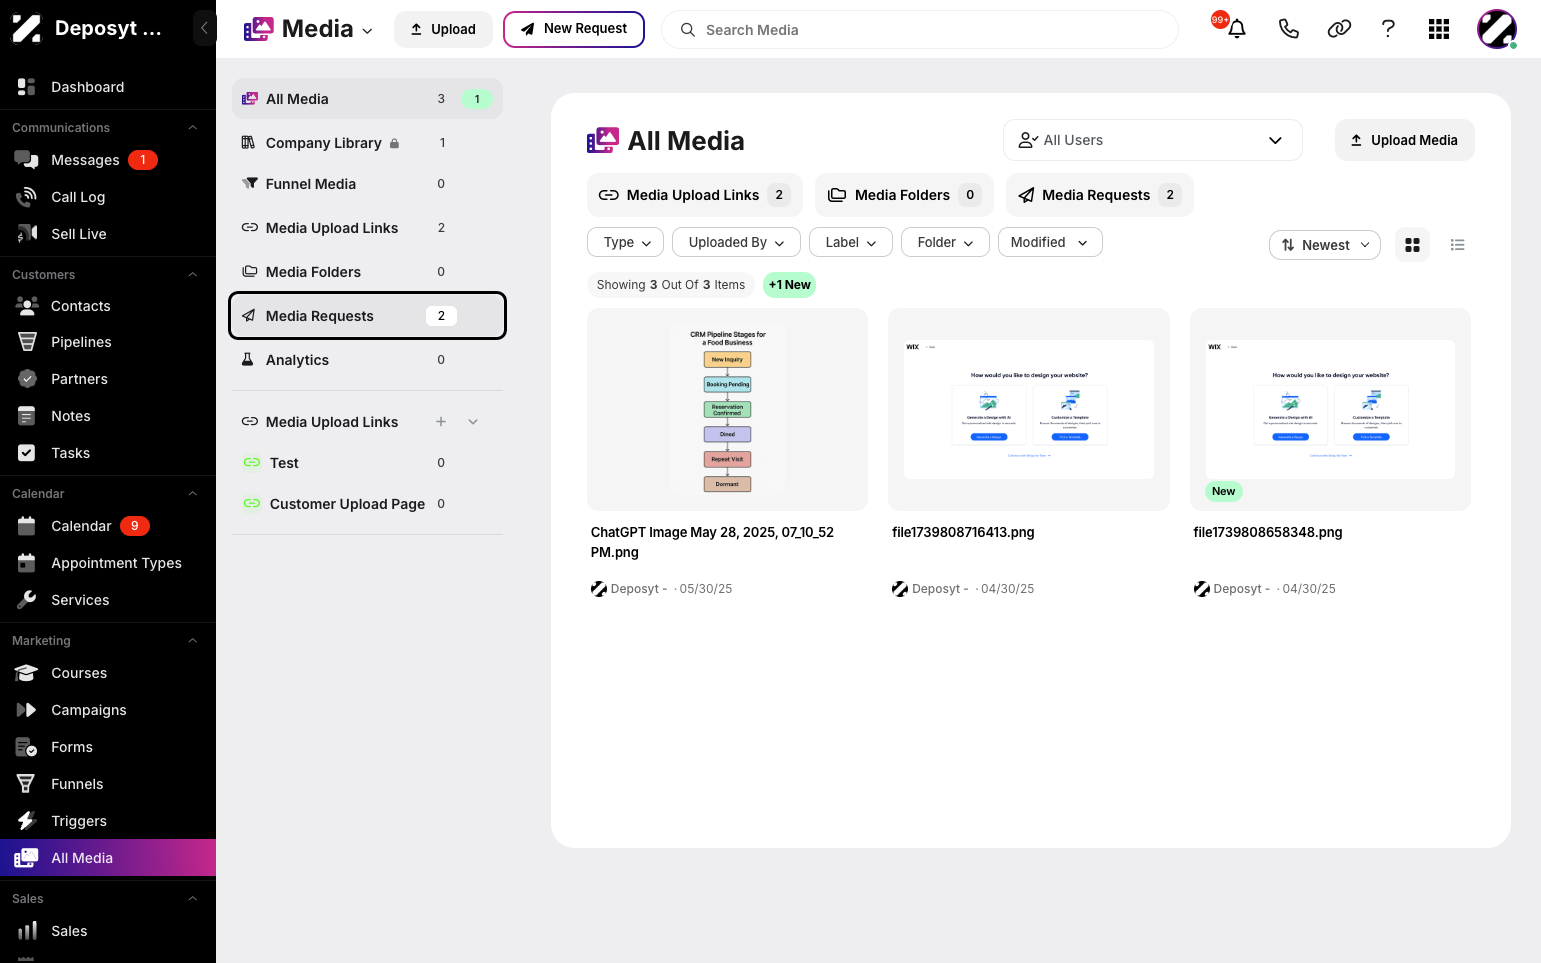The height and width of the screenshot is (963, 1541).
Task: Collapse the left sidebar arrow
Action: click(204, 28)
